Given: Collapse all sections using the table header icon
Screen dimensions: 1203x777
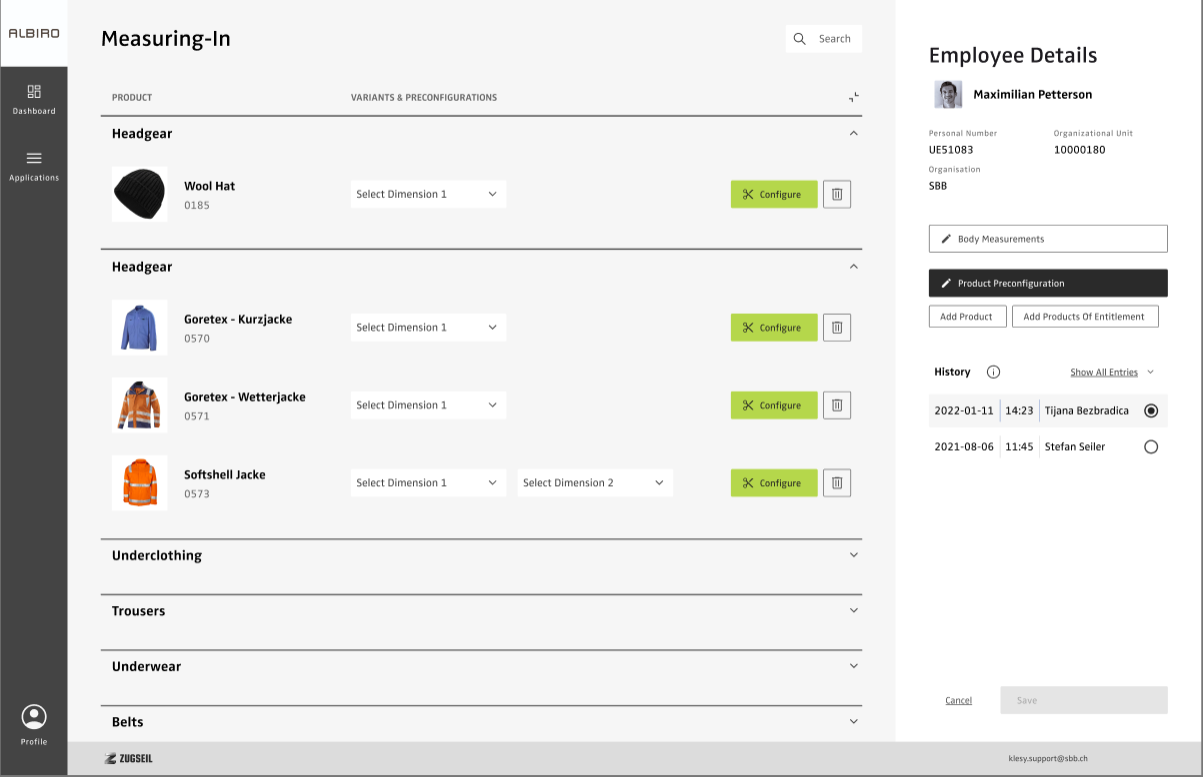Looking at the screenshot, I should point(853,97).
